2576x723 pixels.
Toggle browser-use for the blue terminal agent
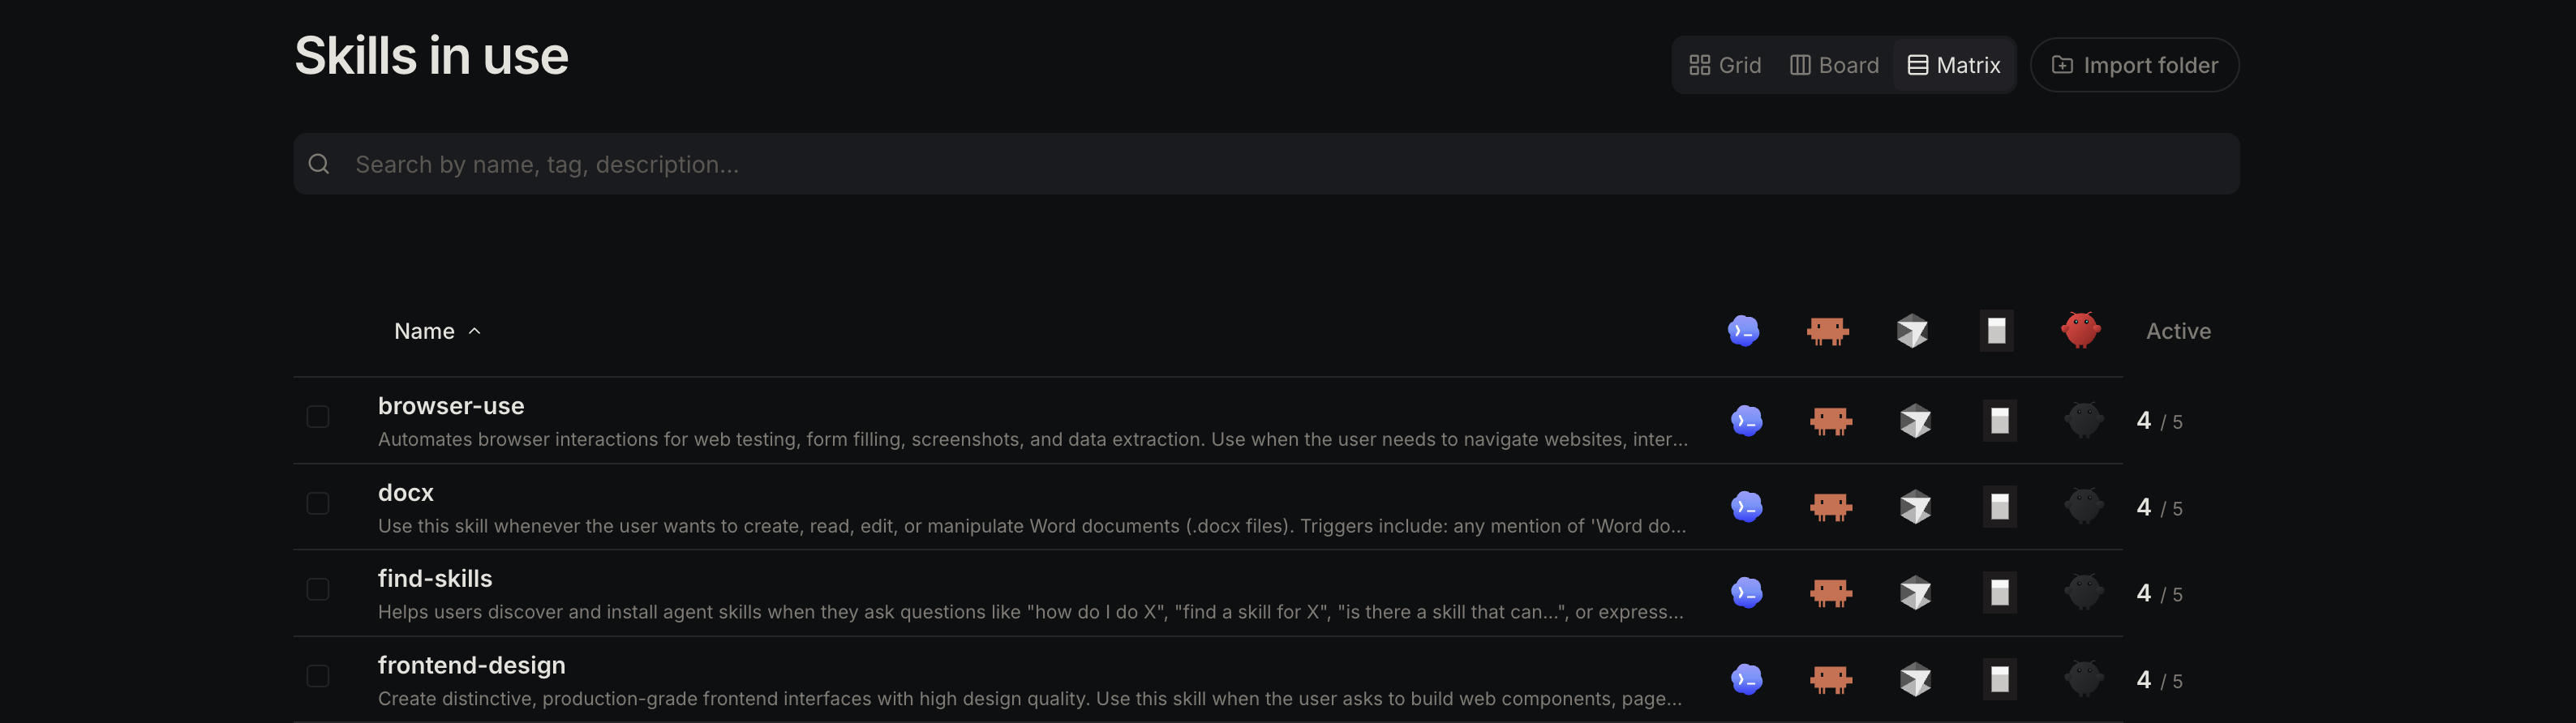[1746, 421]
